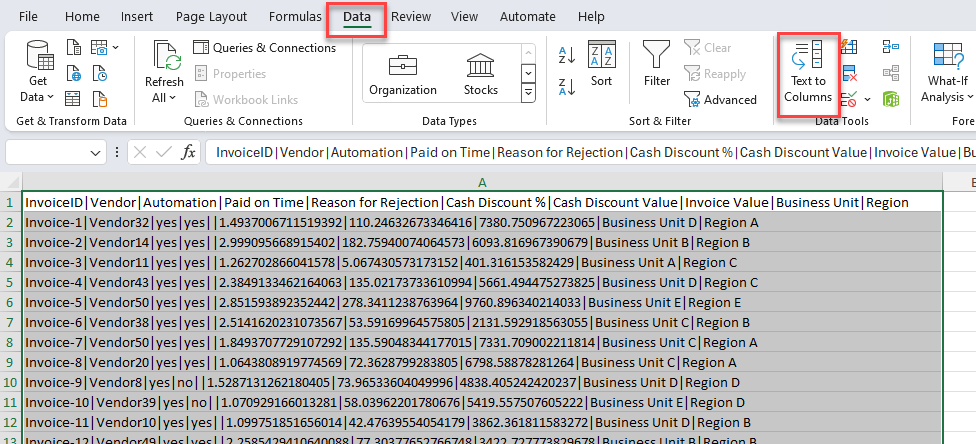976x444 pixels.
Task: Select the Data ribbon tab
Action: [x=357, y=17]
